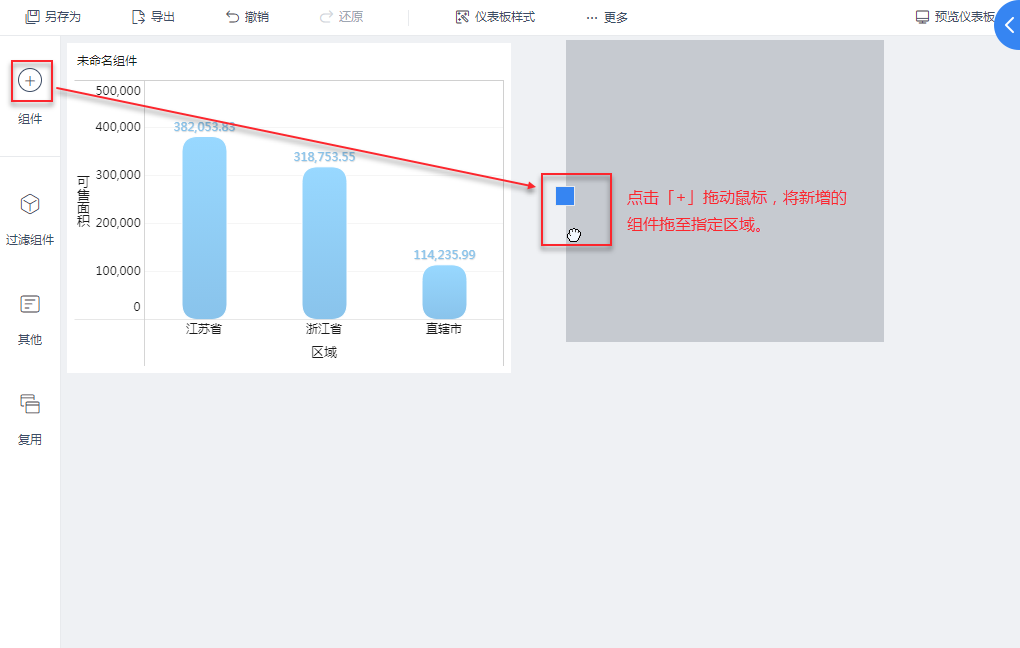Click the 仪表板样式 dashboard style icon
The image size is (1020, 648).
pyautogui.click(x=463, y=17)
